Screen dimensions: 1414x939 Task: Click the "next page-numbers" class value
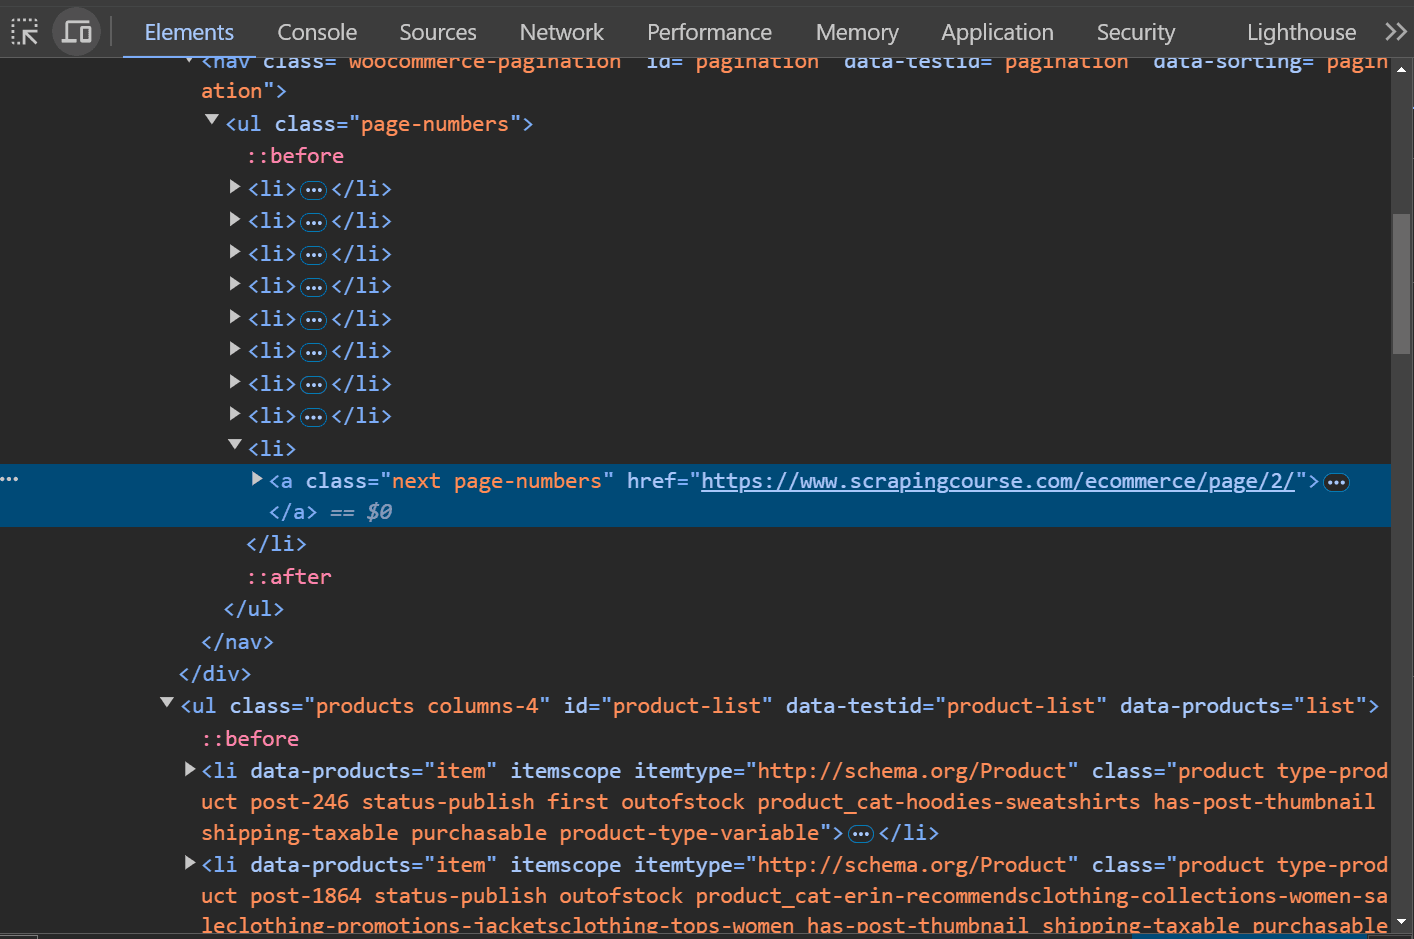coord(497,481)
